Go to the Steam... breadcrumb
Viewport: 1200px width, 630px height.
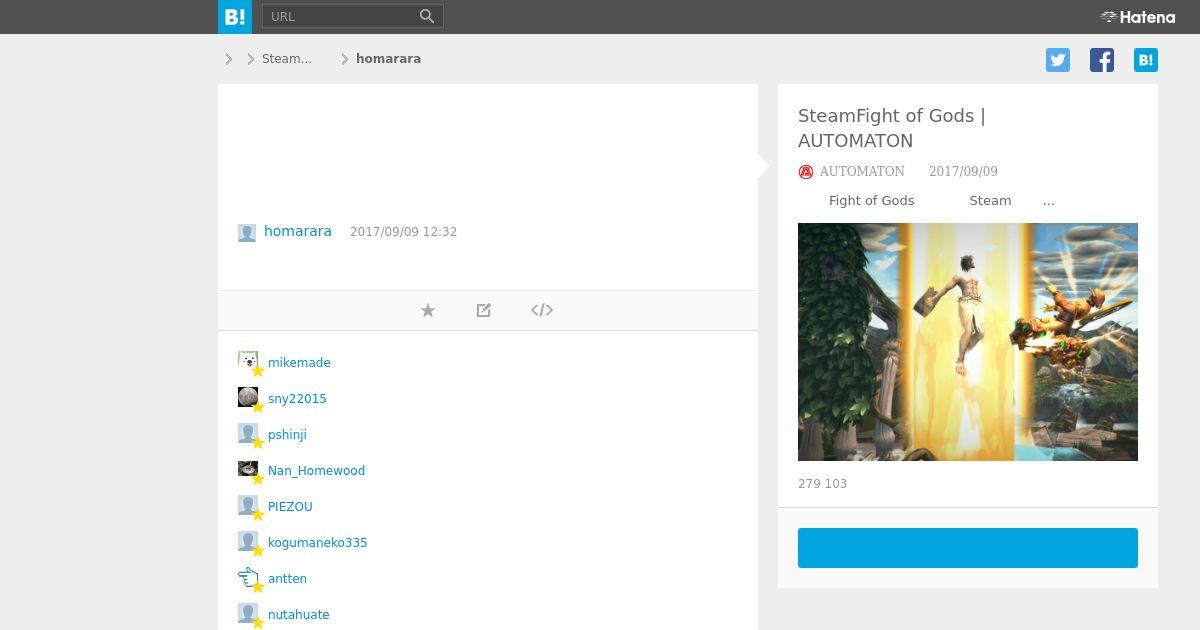click(x=287, y=59)
